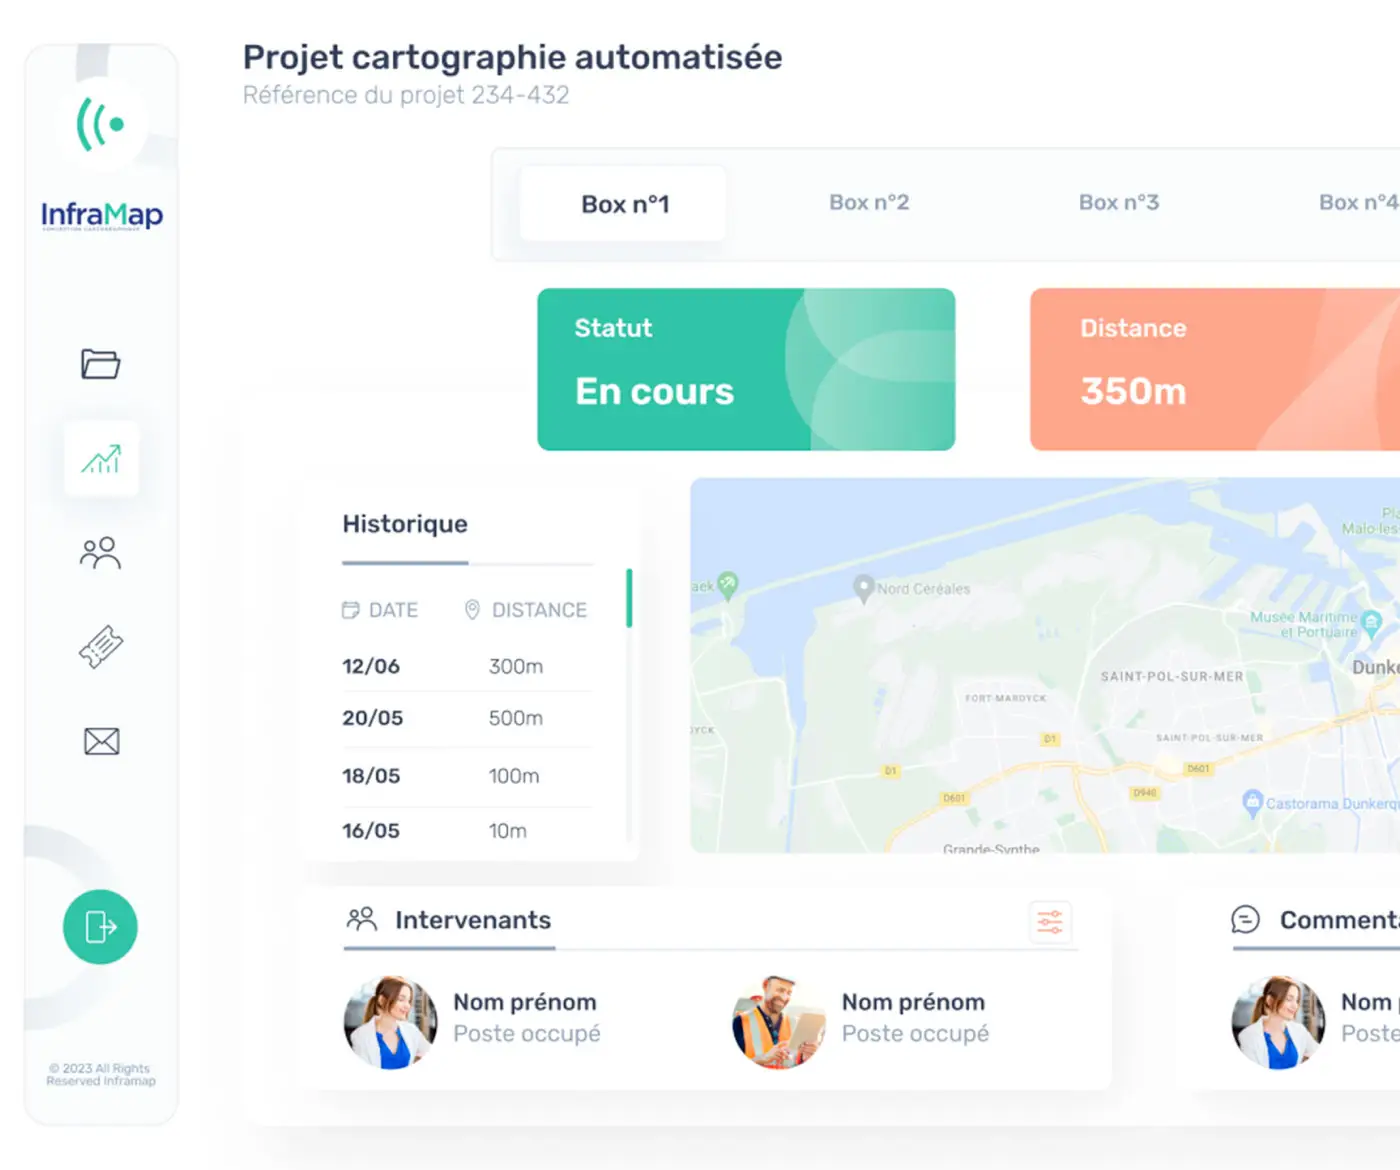The width and height of the screenshot is (1400, 1170).
Task: Select the 18/05 history entry
Action: point(465,776)
